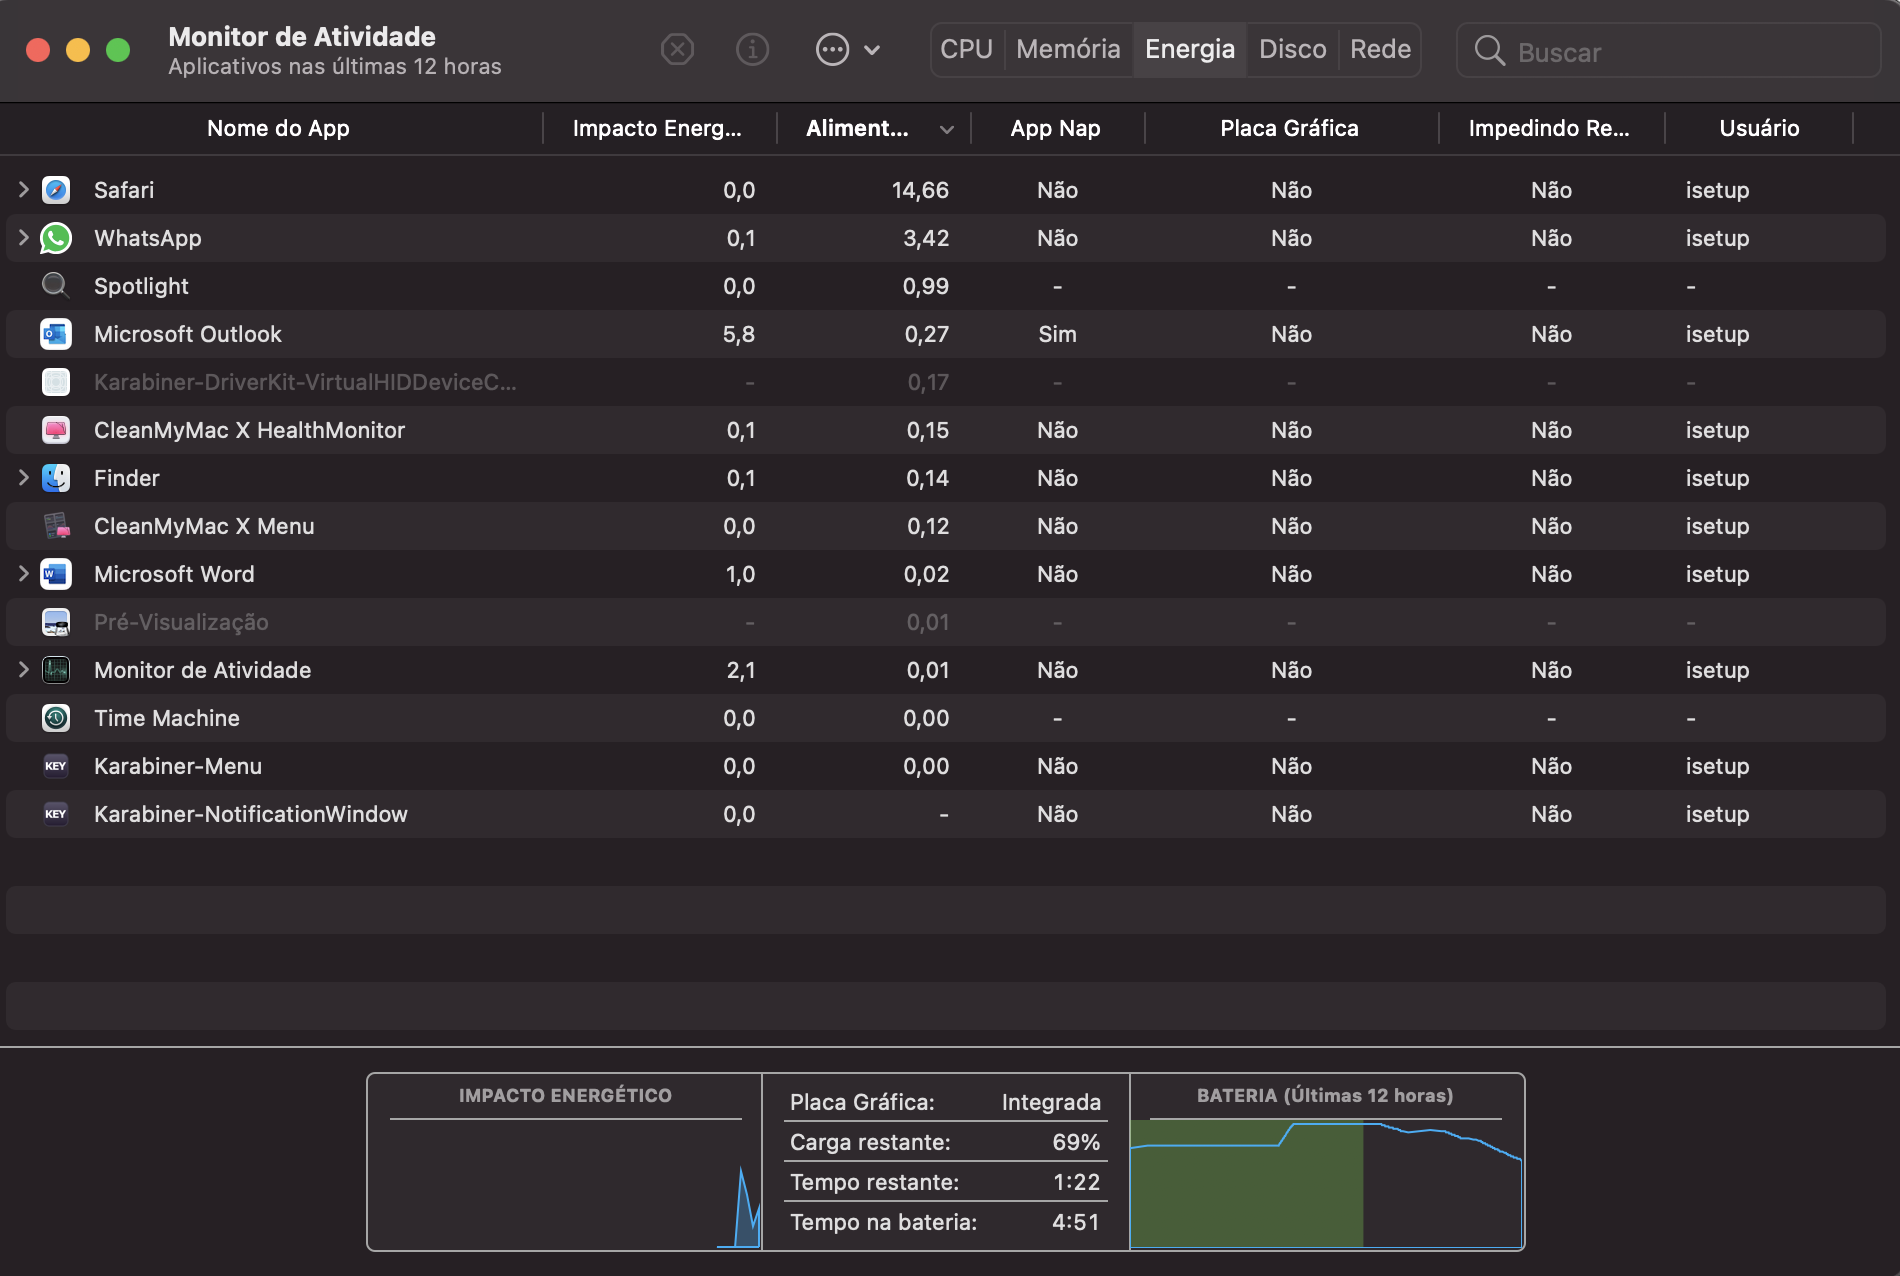Click the stop process X icon
Screen dimensions: 1900x1276
tap(677, 49)
